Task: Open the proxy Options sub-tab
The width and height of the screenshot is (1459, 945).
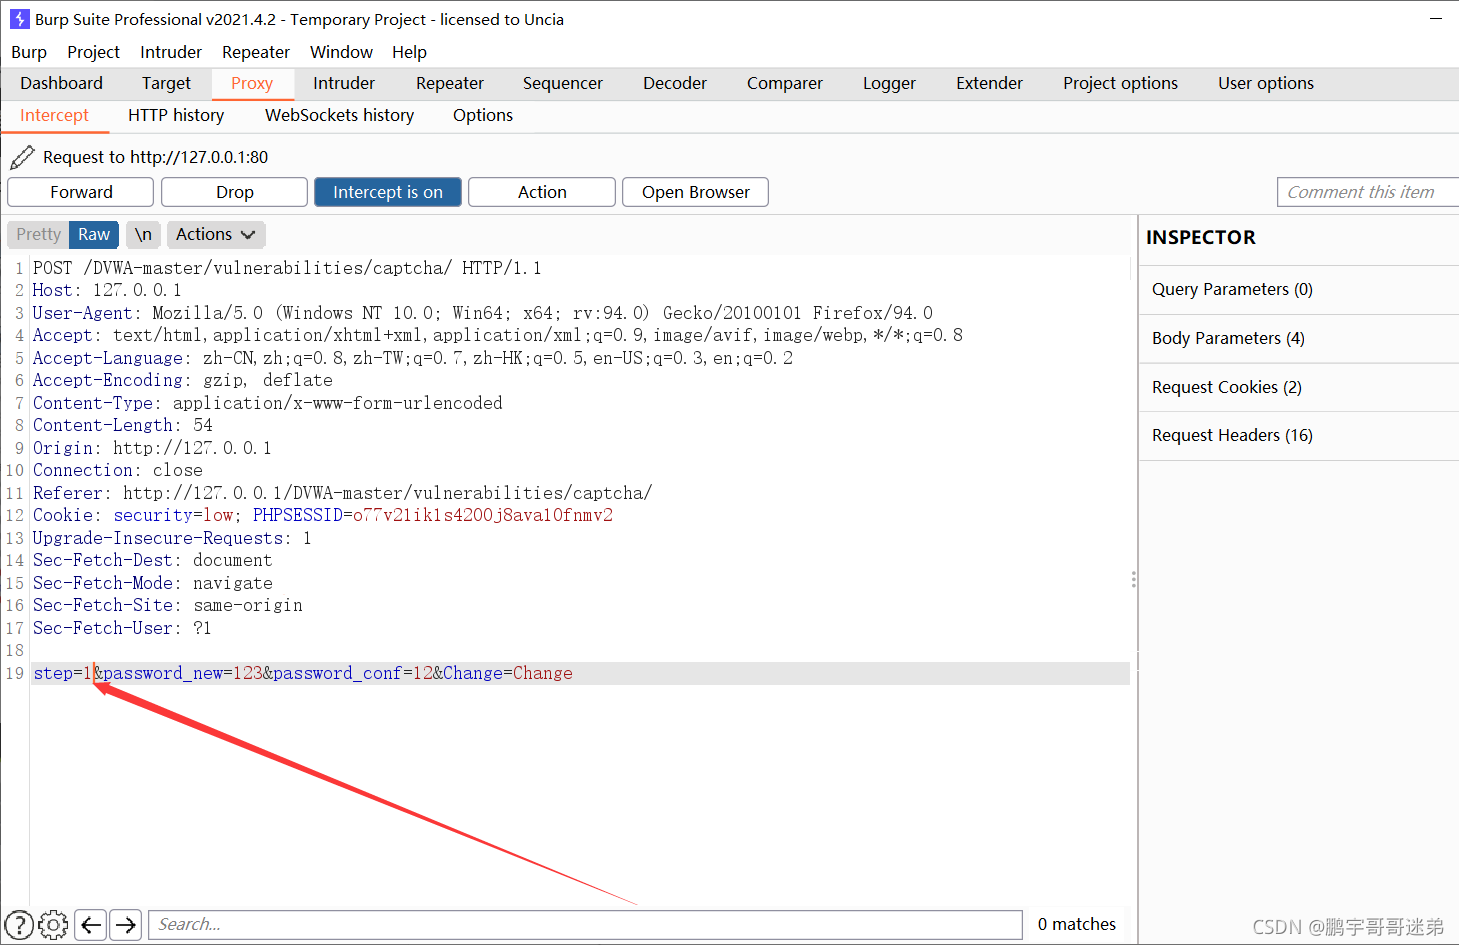Action: pos(483,115)
